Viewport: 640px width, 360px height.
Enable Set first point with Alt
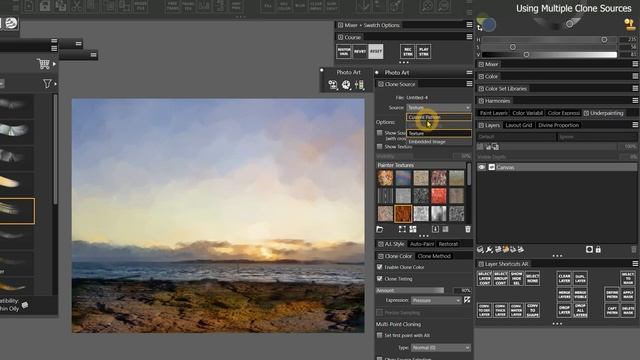point(380,335)
